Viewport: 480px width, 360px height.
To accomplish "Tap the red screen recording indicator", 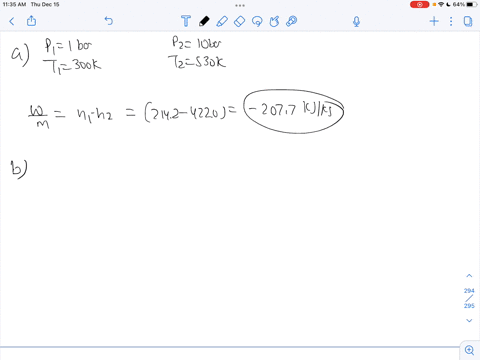I will tap(419, 5).
